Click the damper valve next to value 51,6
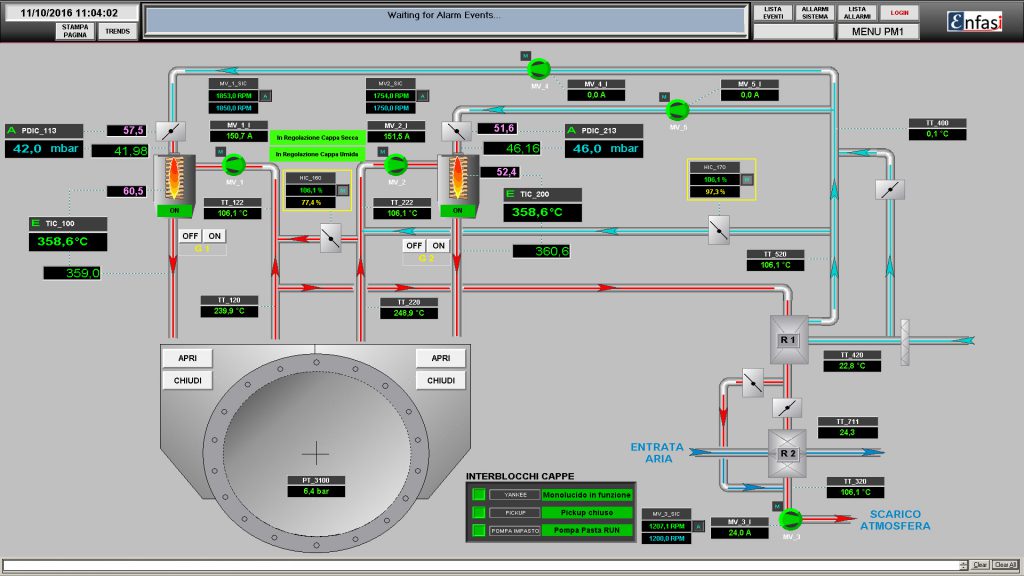Image resolution: width=1024 pixels, height=576 pixels. 456,131
